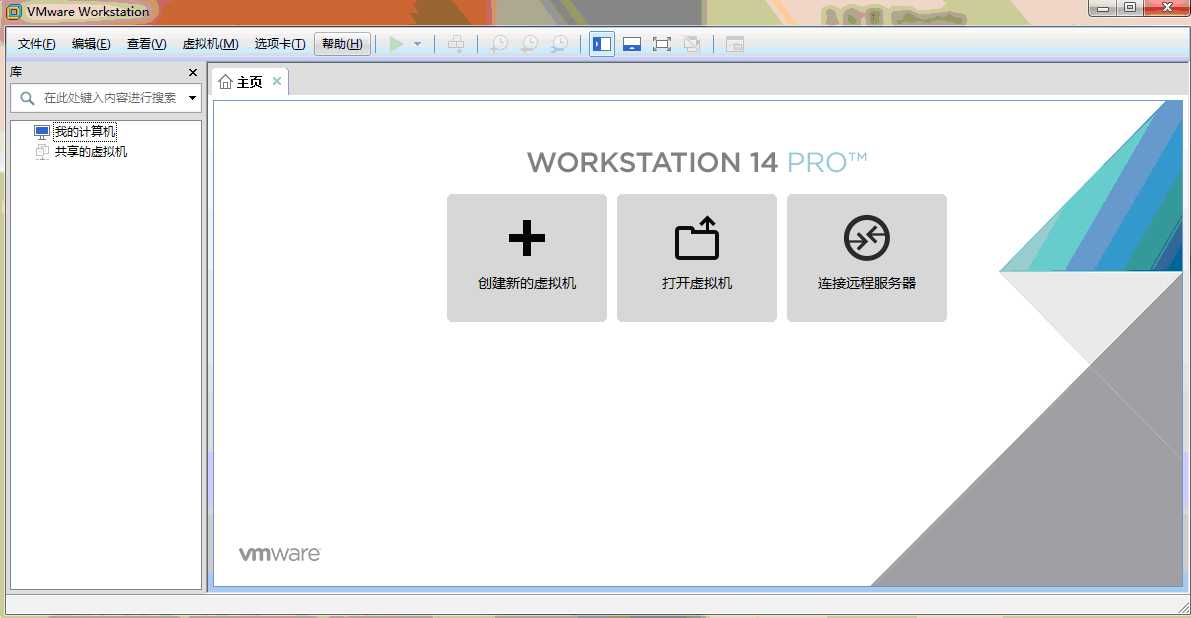Screen dimensions: 1191x618
Task: Click the 我的计算机 monitor icon
Action: click(x=42, y=132)
